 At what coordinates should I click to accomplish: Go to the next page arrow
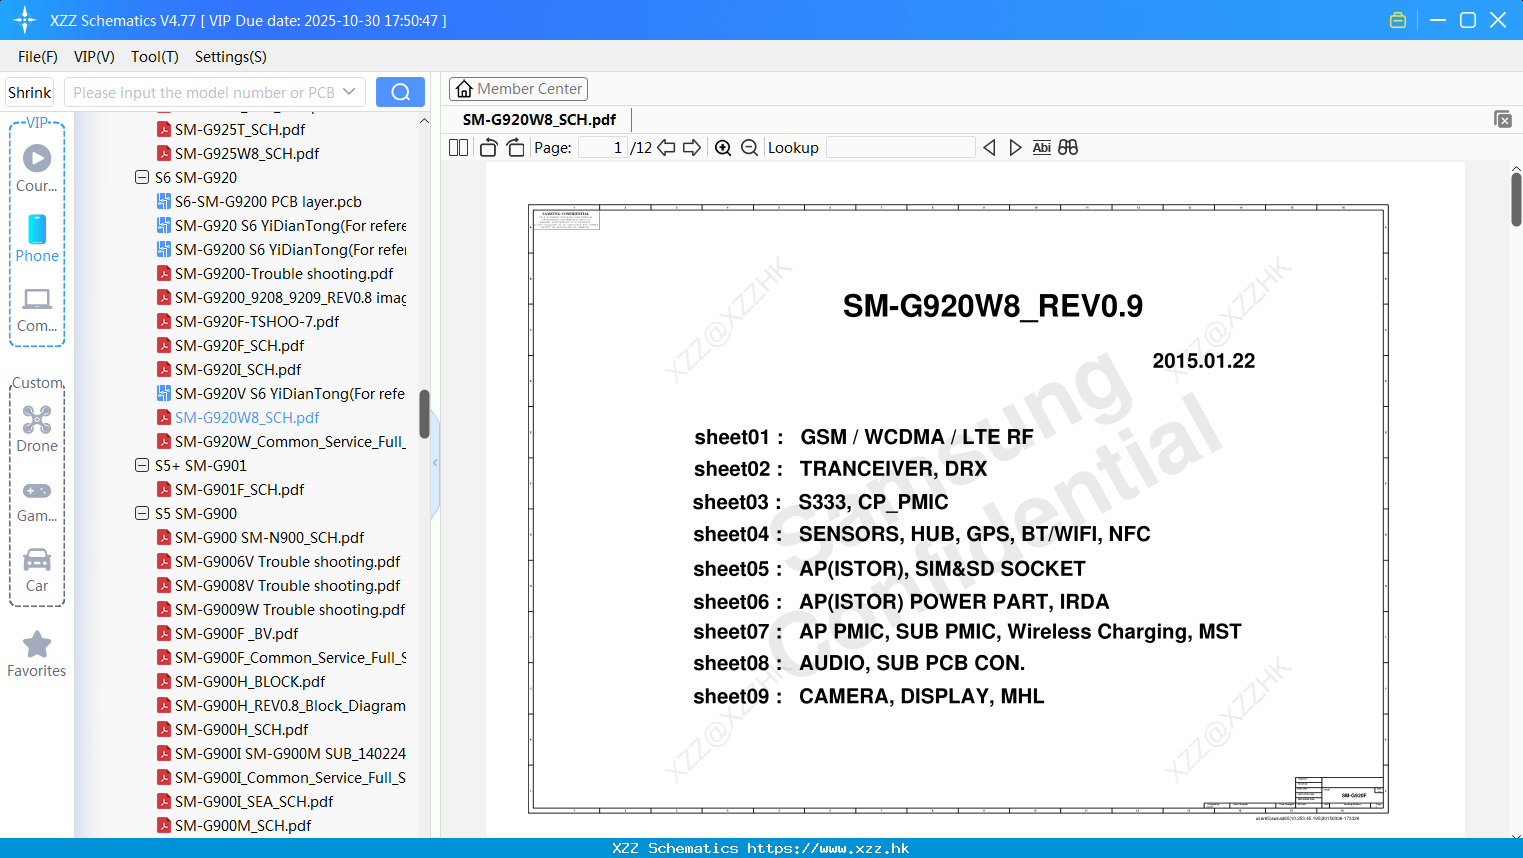pos(692,148)
